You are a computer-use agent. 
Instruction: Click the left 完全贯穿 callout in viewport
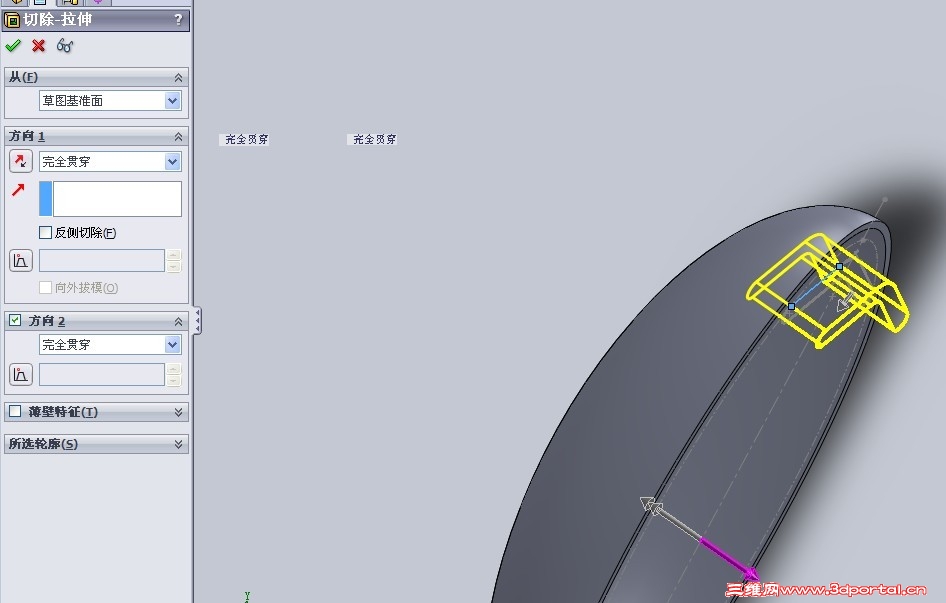[244, 139]
